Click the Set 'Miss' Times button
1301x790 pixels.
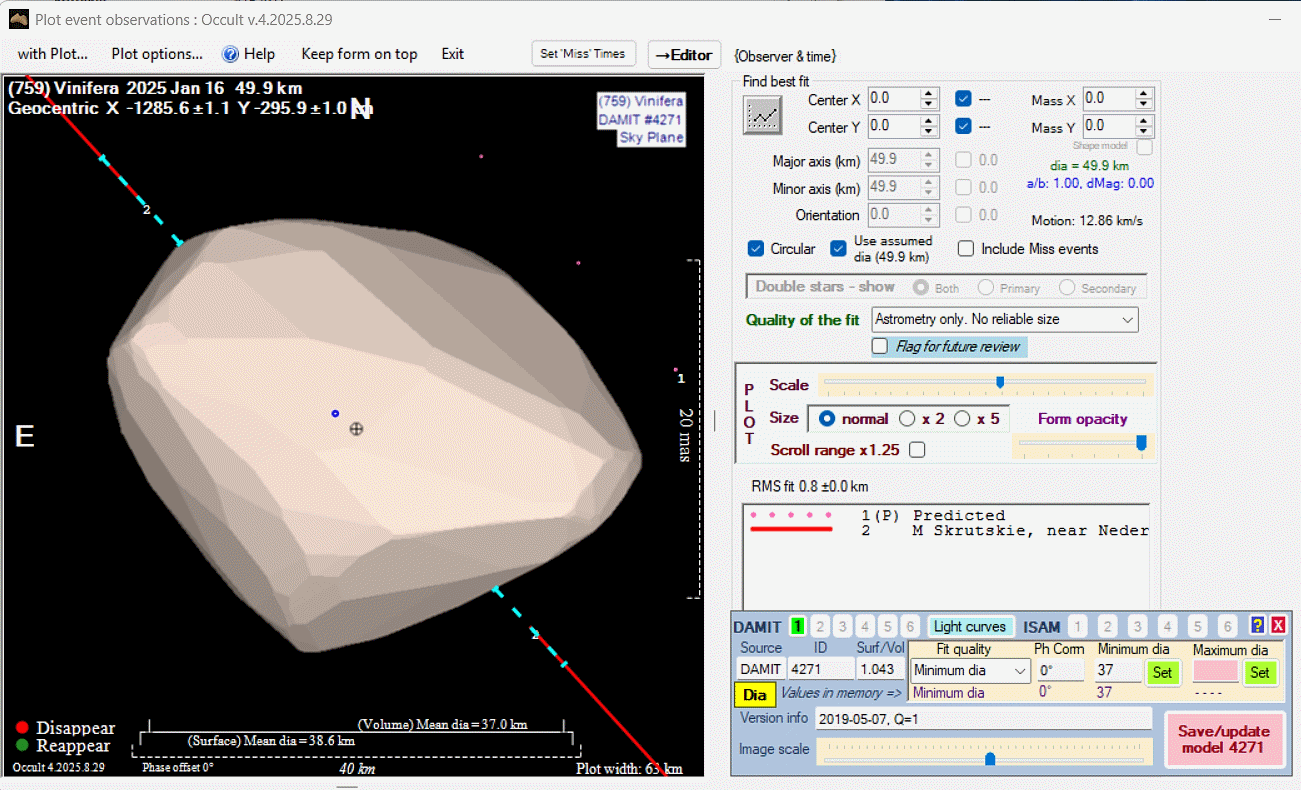click(x=583, y=54)
